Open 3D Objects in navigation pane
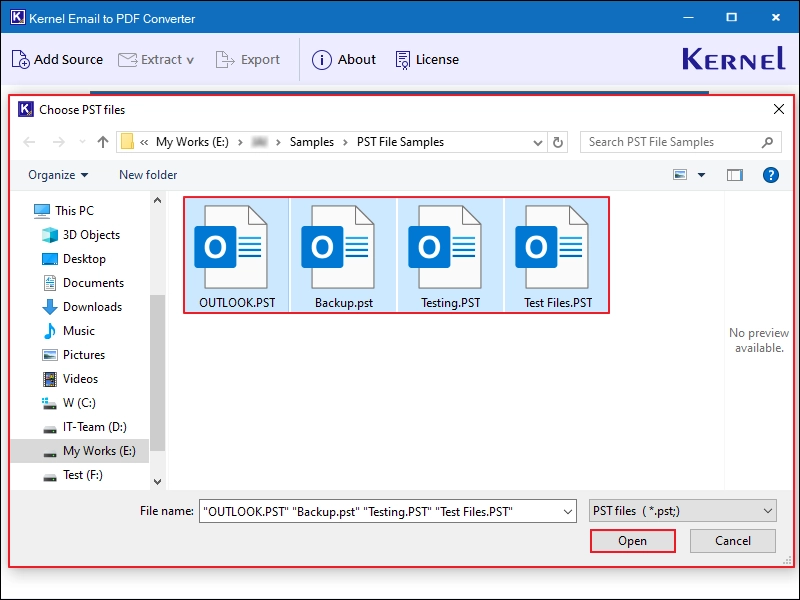 81,235
